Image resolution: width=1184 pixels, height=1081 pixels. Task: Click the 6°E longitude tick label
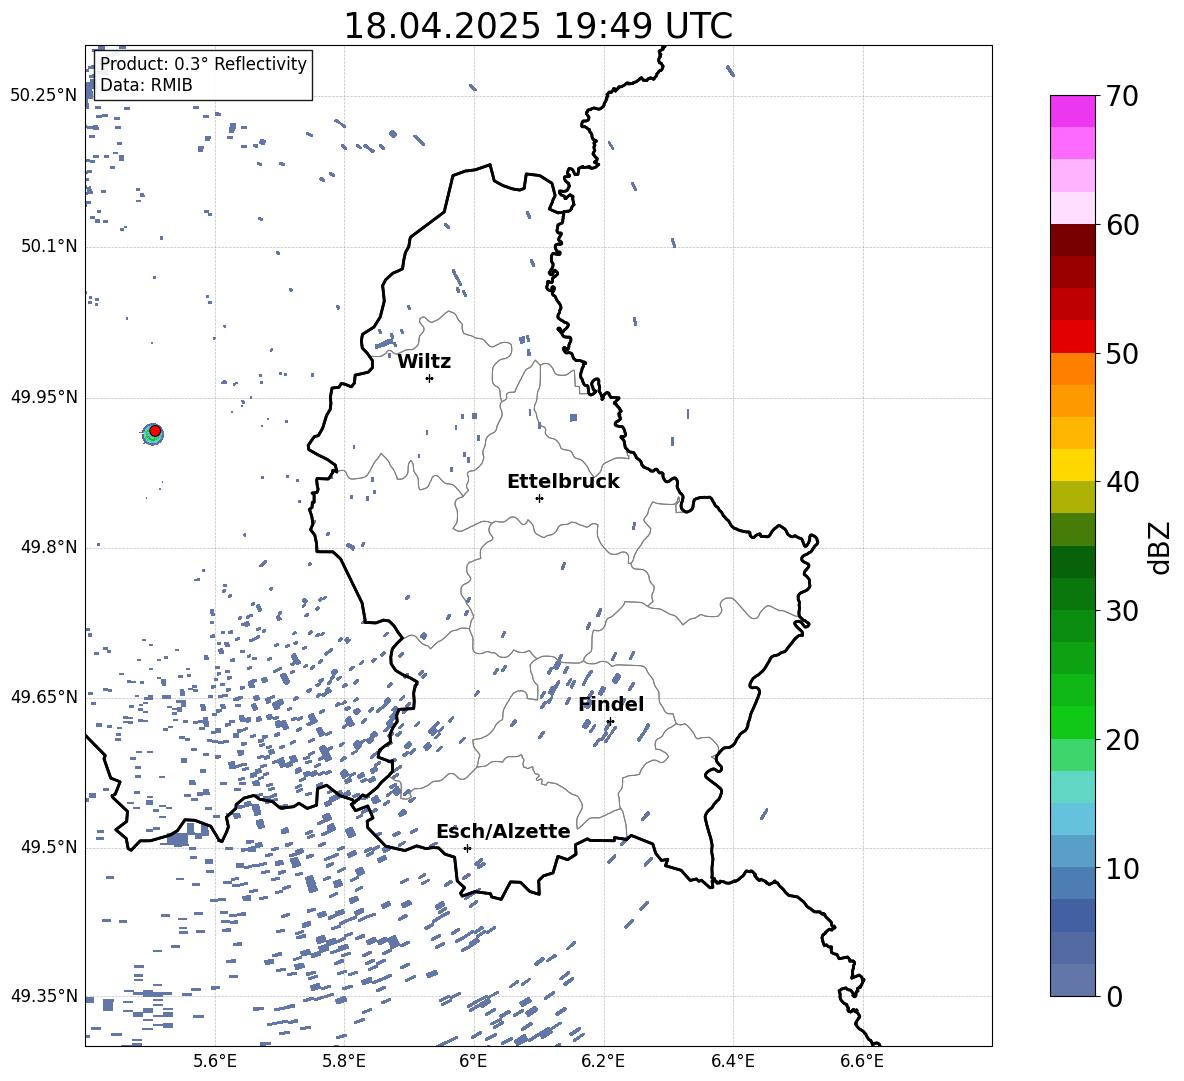click(x=473, y=1061)
